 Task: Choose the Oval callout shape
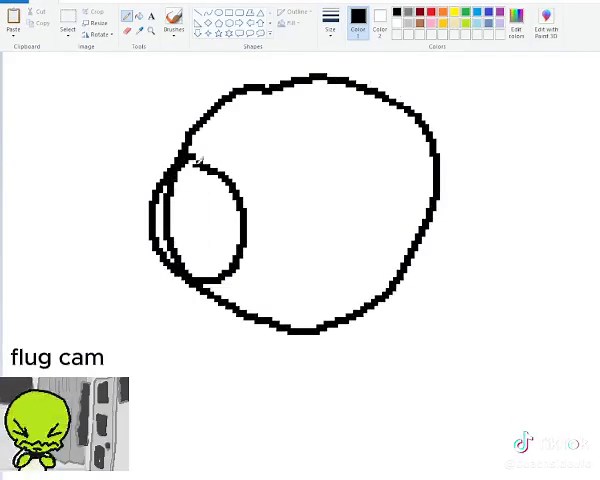click(250, 33)
